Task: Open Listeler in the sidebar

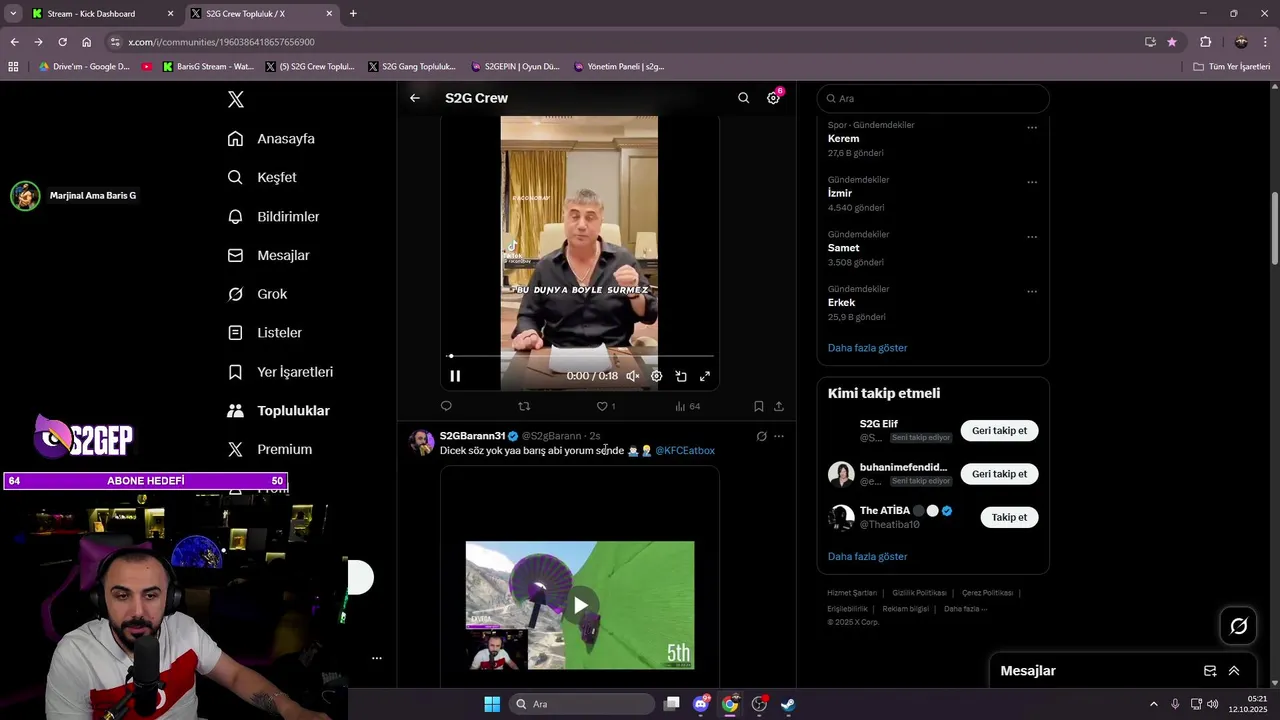Action: (264, 332)
